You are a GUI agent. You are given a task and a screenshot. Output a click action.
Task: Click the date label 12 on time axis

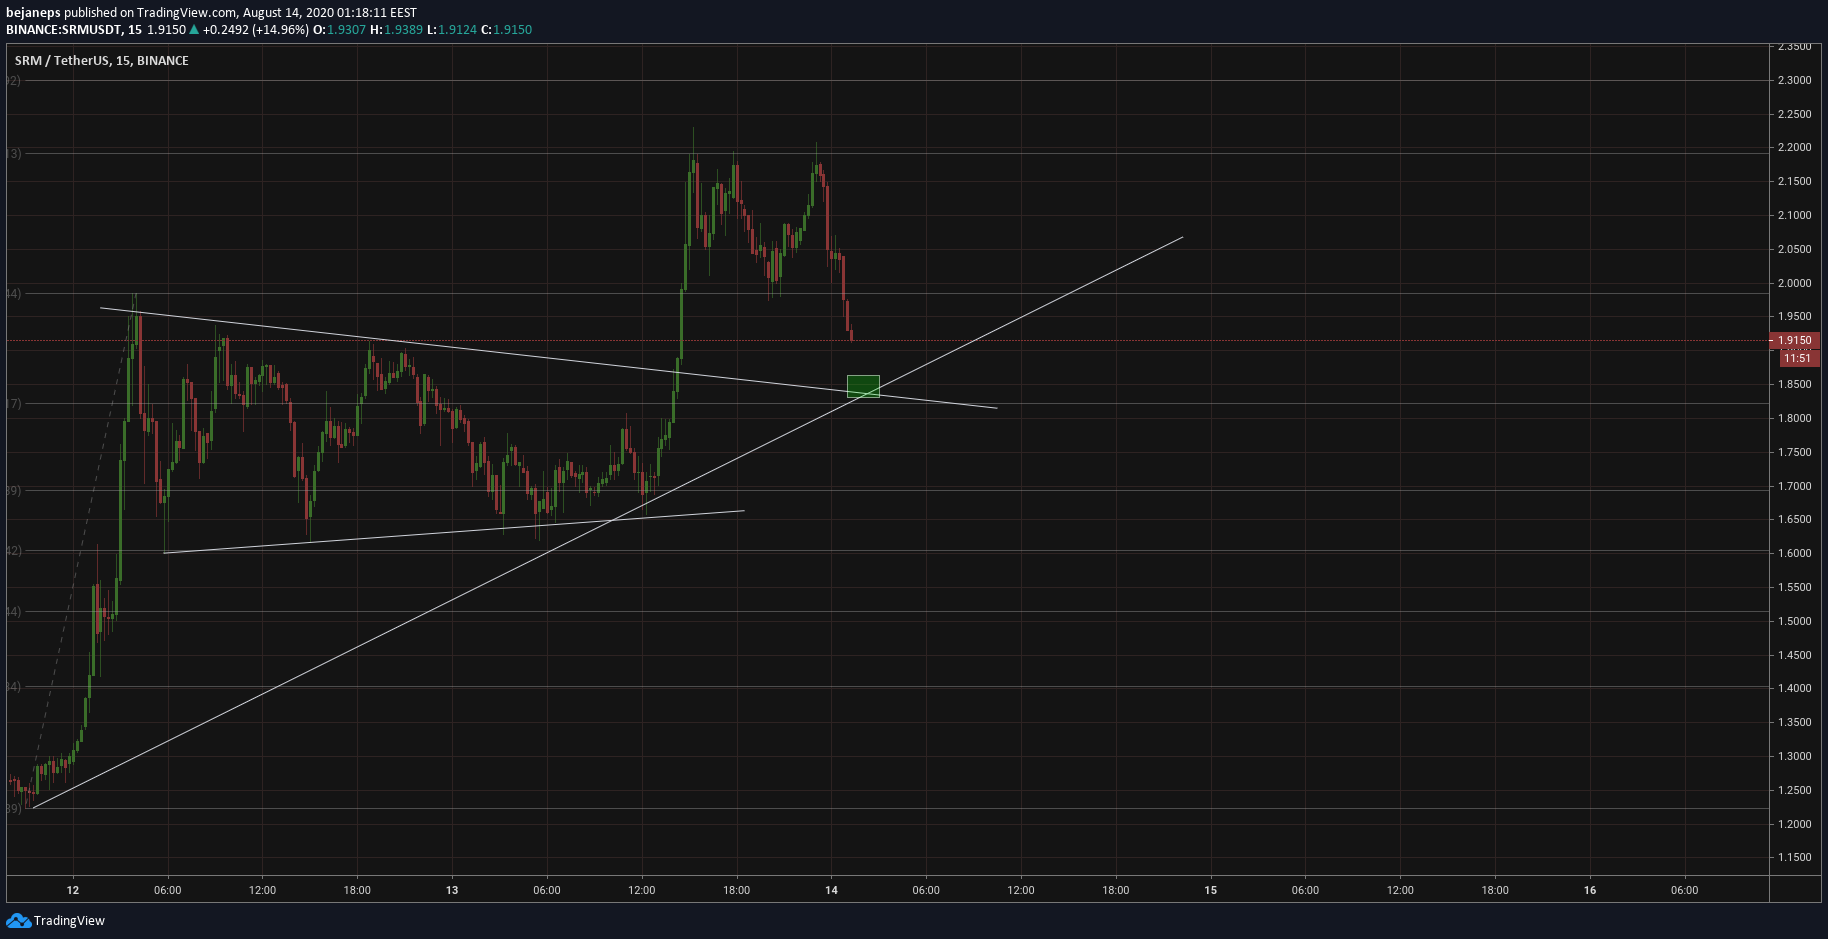[73, 890]
